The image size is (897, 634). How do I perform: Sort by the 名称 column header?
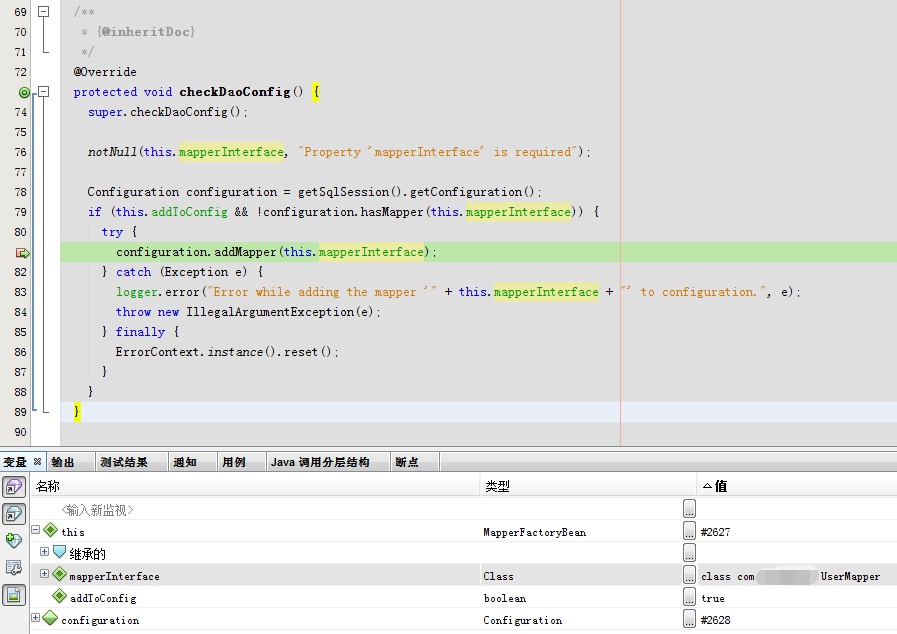(x=255, y=486)
